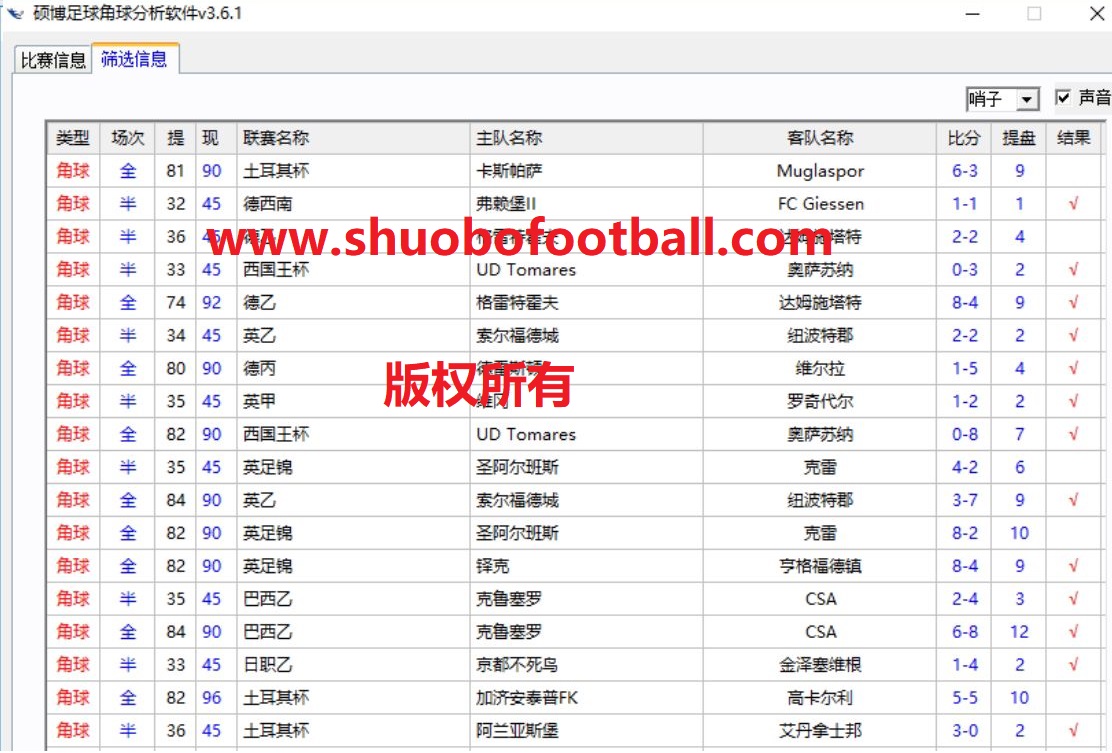The height and width of the screenshot is (753, 1112).
Task: Select the 阿兰亚斯堡 match row
Action: point(516,731)
